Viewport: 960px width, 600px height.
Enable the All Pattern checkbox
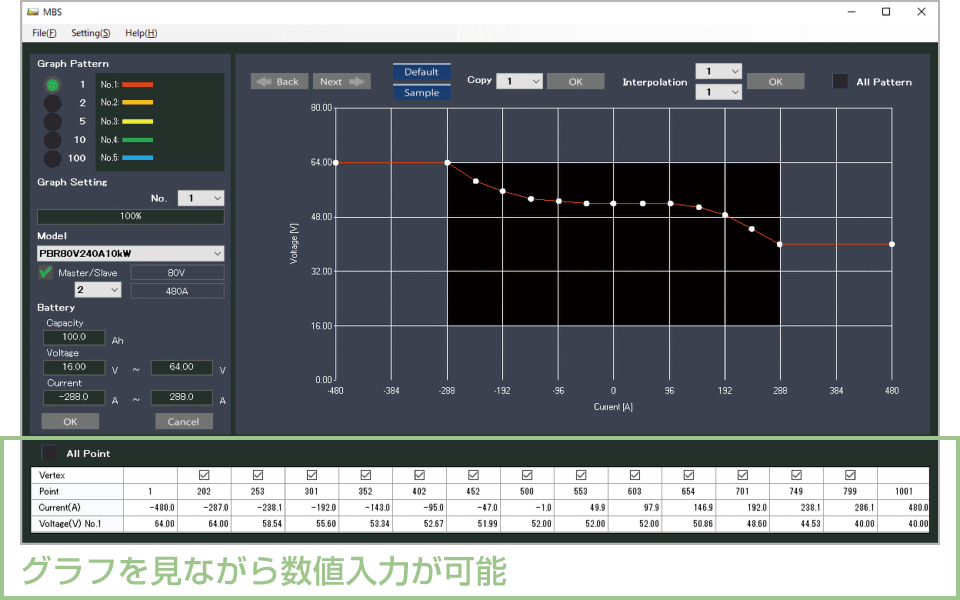pyautogui.click(x=841, y=82)
